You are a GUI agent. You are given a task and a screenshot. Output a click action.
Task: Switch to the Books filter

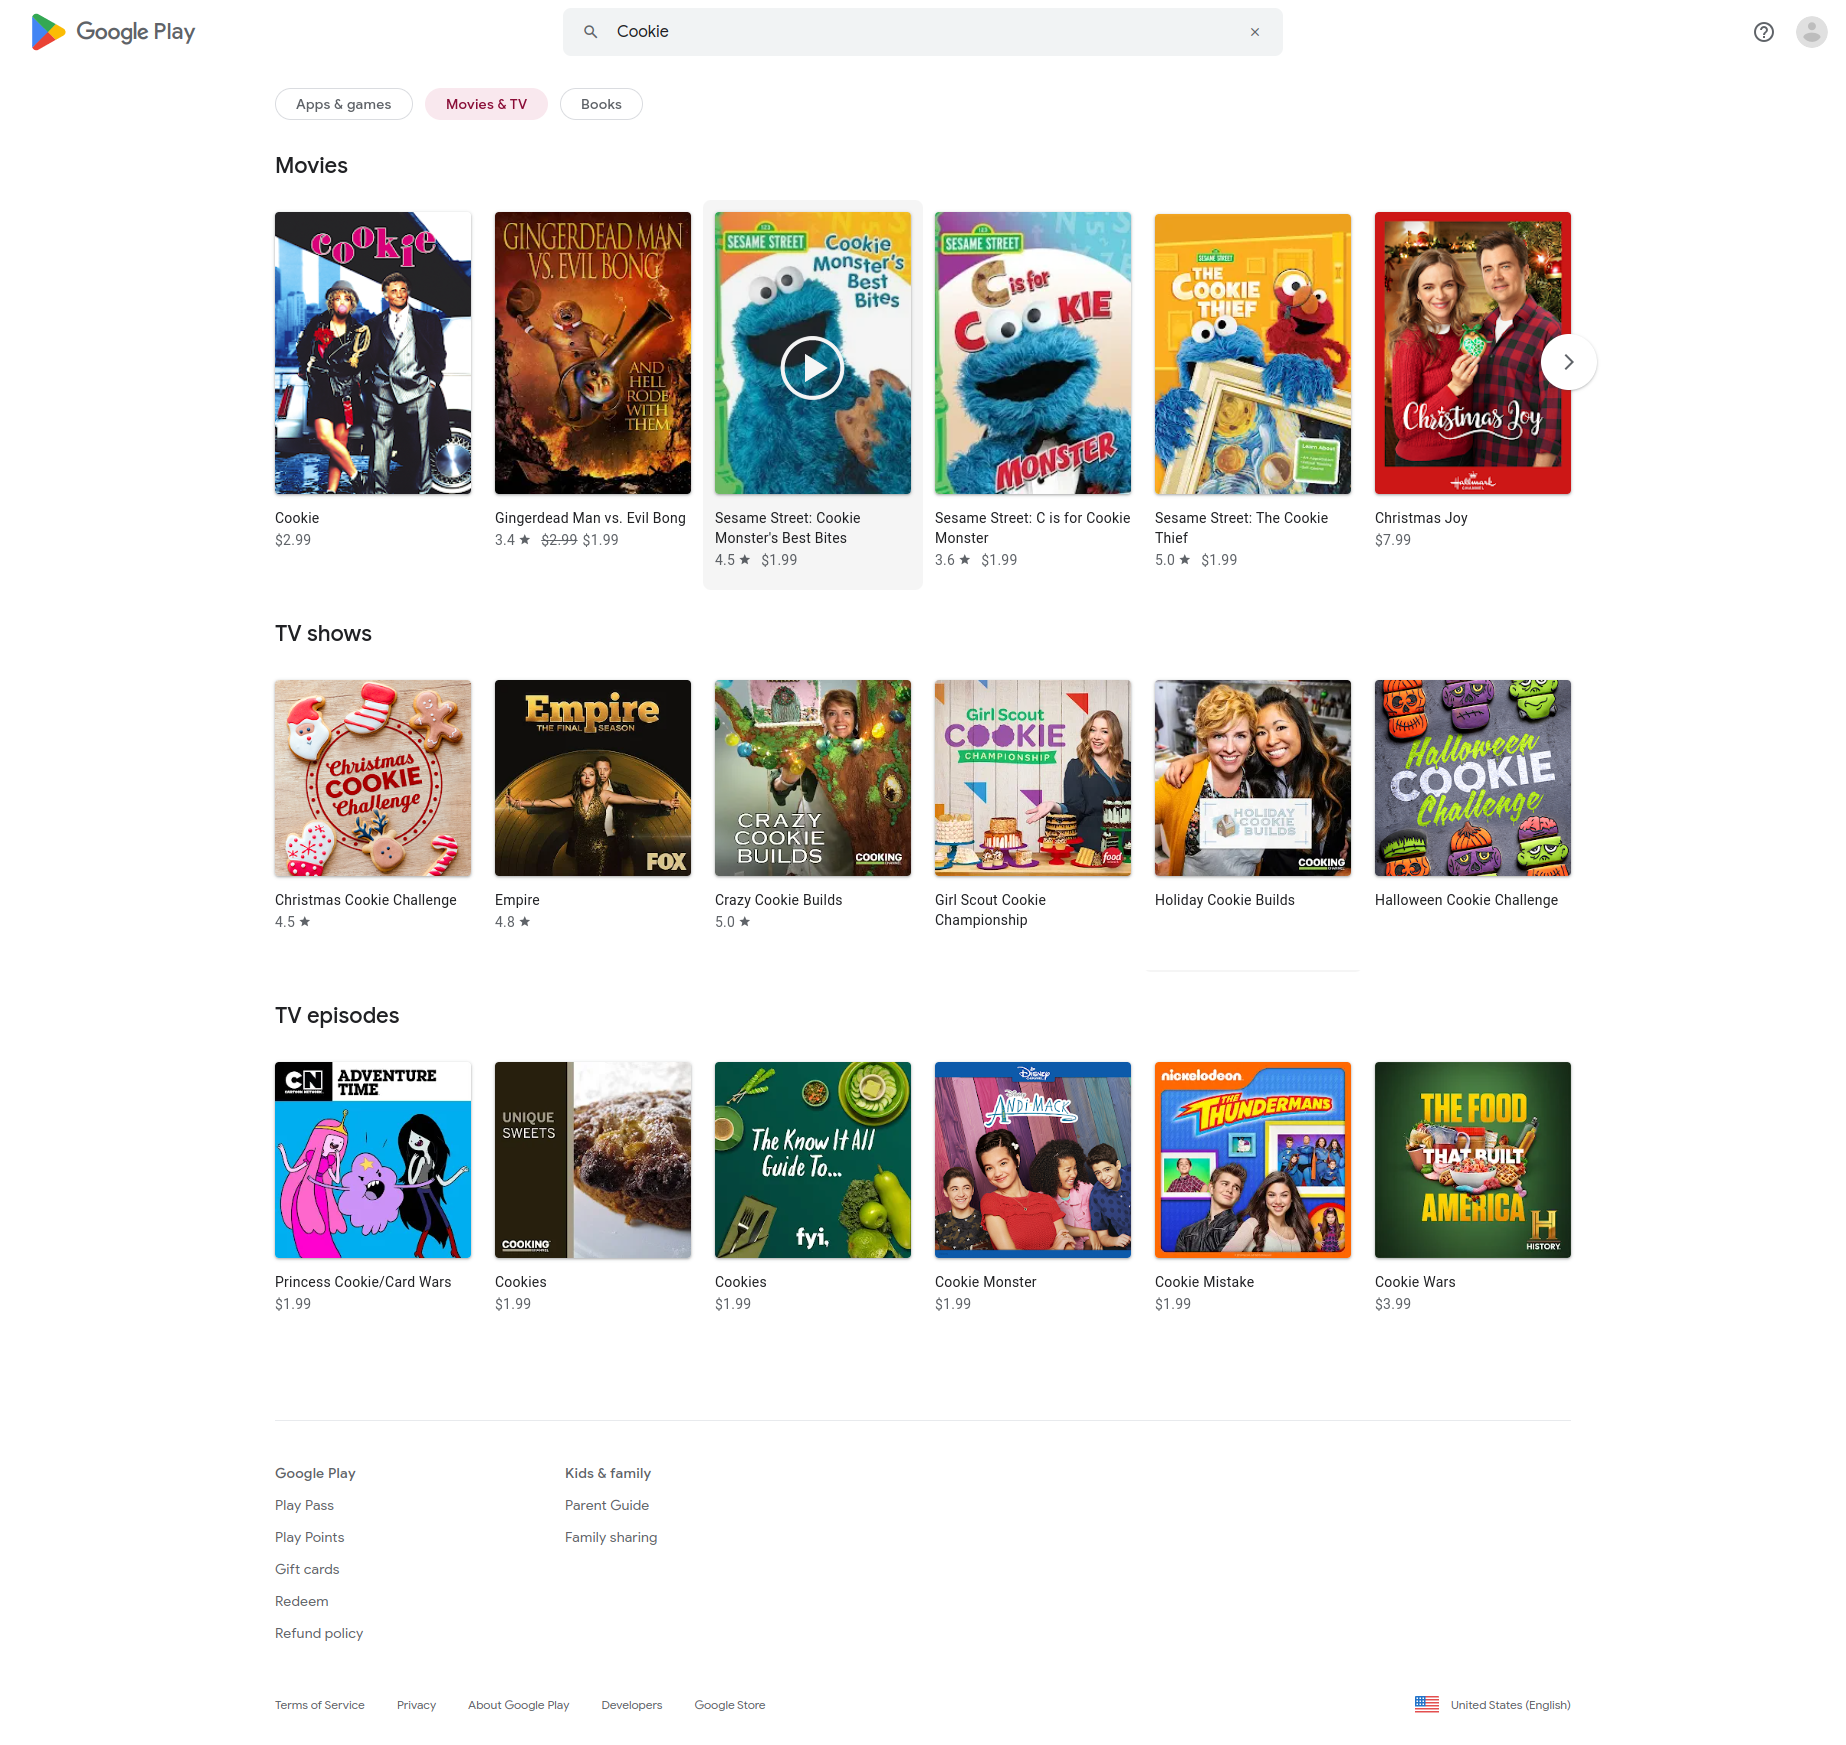[x=601, y=104]
